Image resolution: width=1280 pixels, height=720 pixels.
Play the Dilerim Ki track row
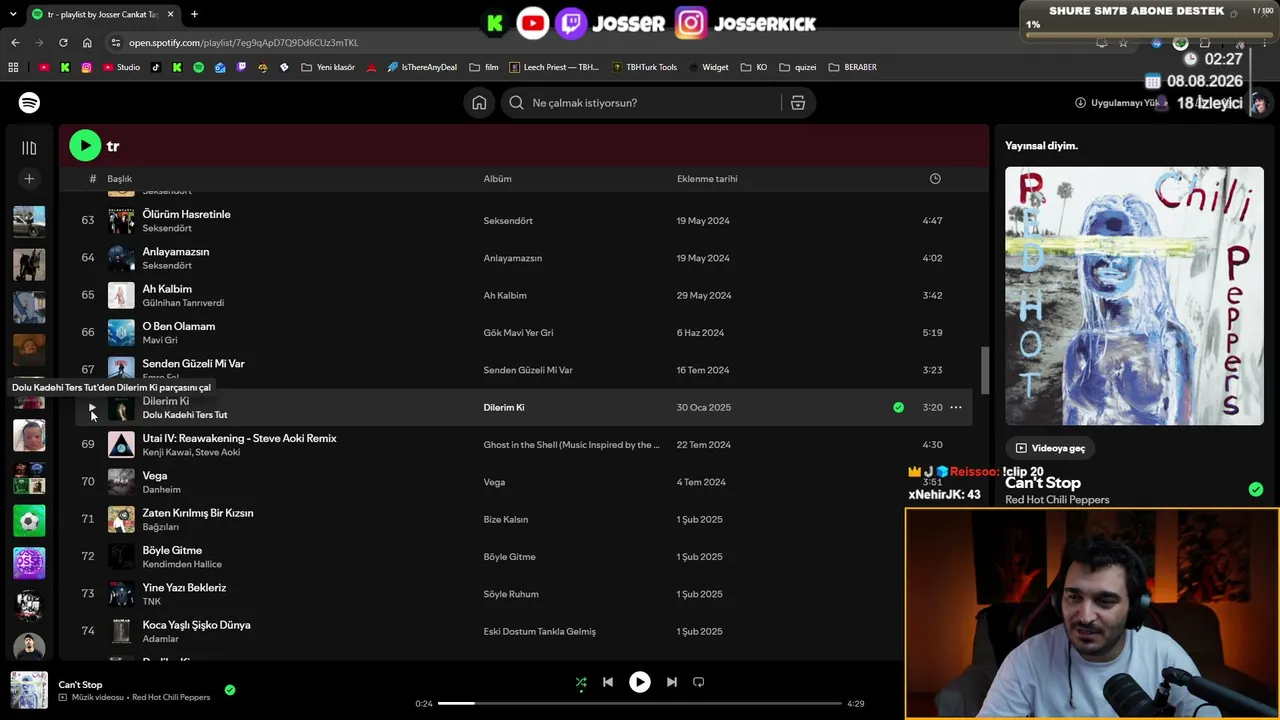pos(92,408)
